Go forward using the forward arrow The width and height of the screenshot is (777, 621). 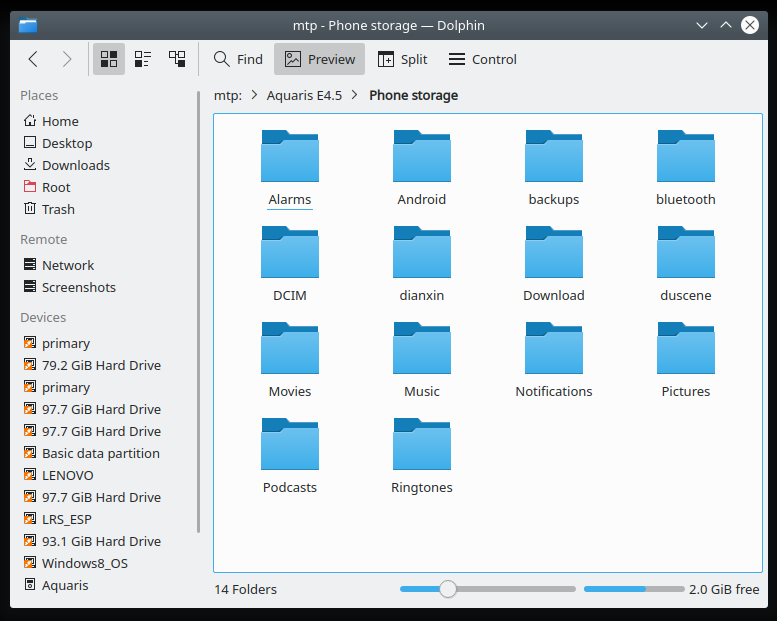click(67, 59)
